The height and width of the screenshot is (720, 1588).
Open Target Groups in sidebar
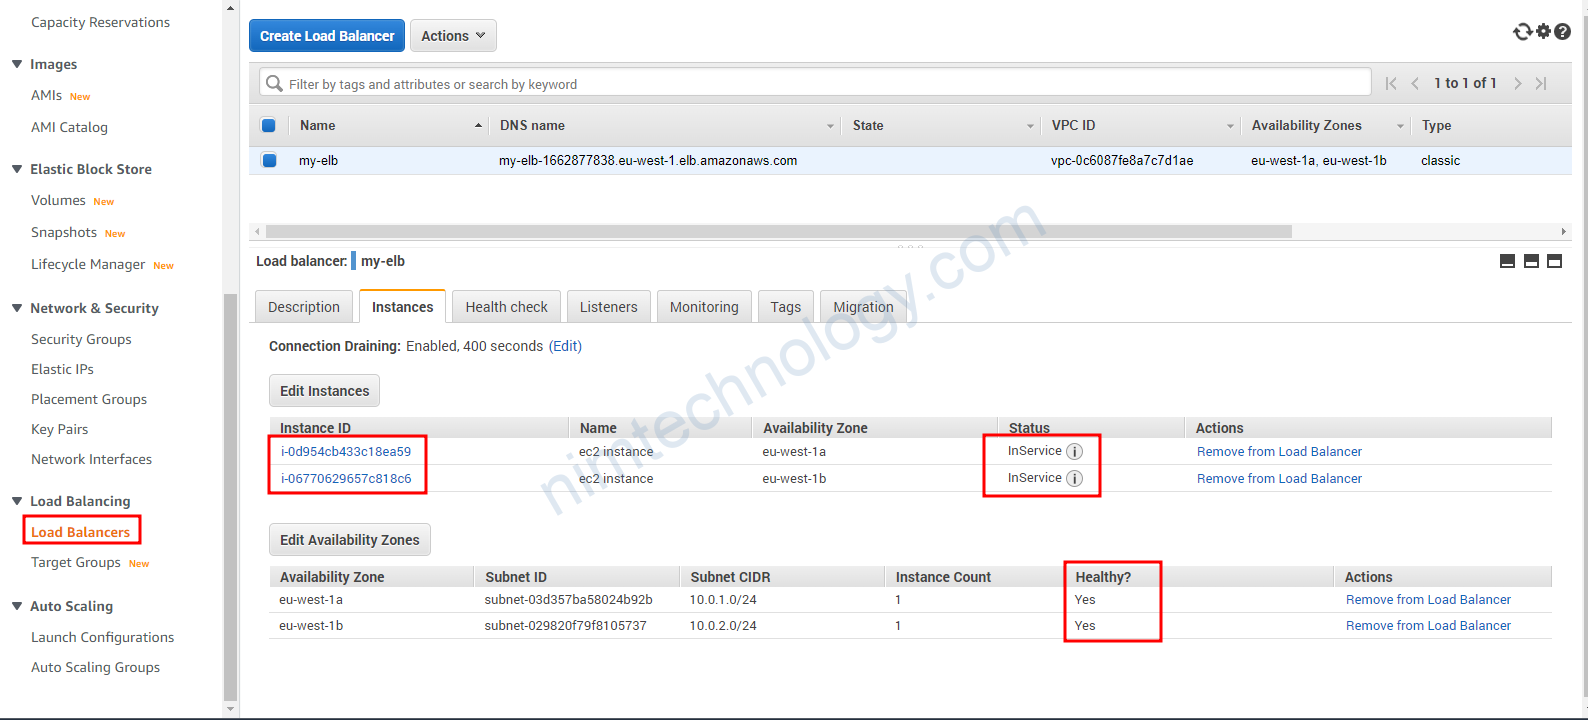pos(75,562)
